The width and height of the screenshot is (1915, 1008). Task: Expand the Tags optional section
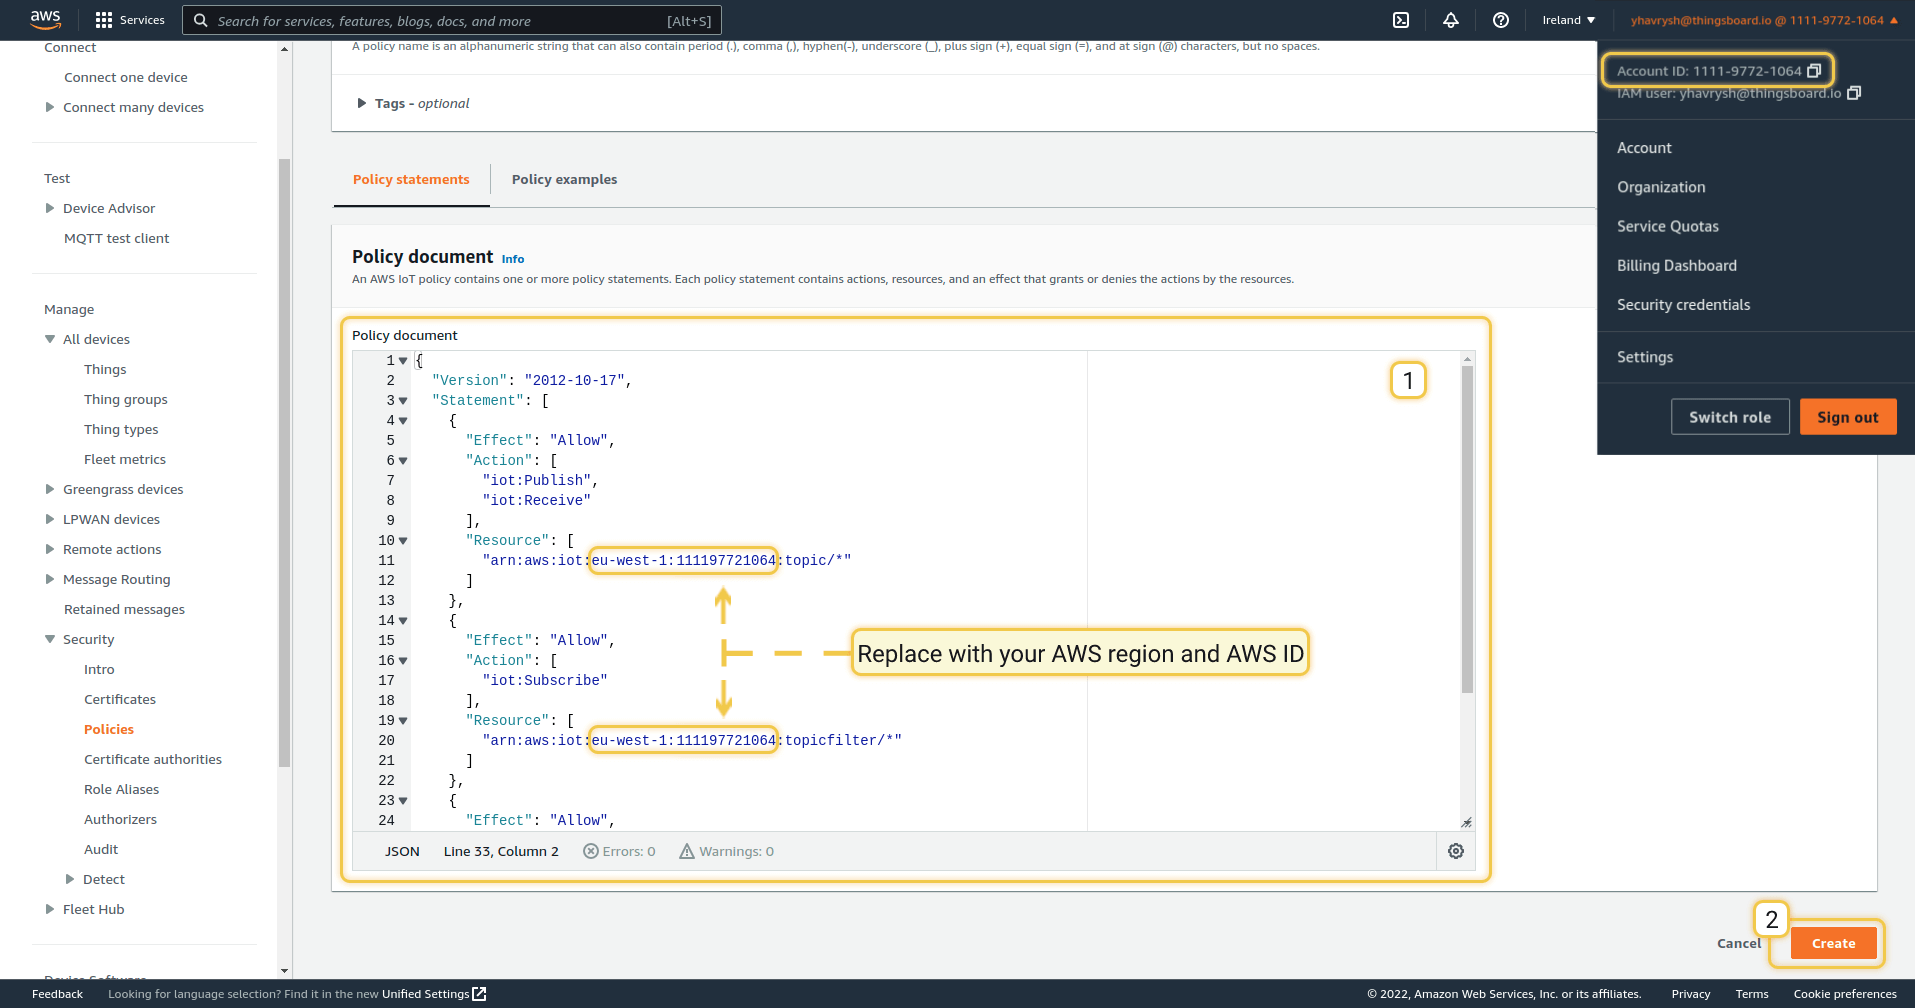click(362, 103)
